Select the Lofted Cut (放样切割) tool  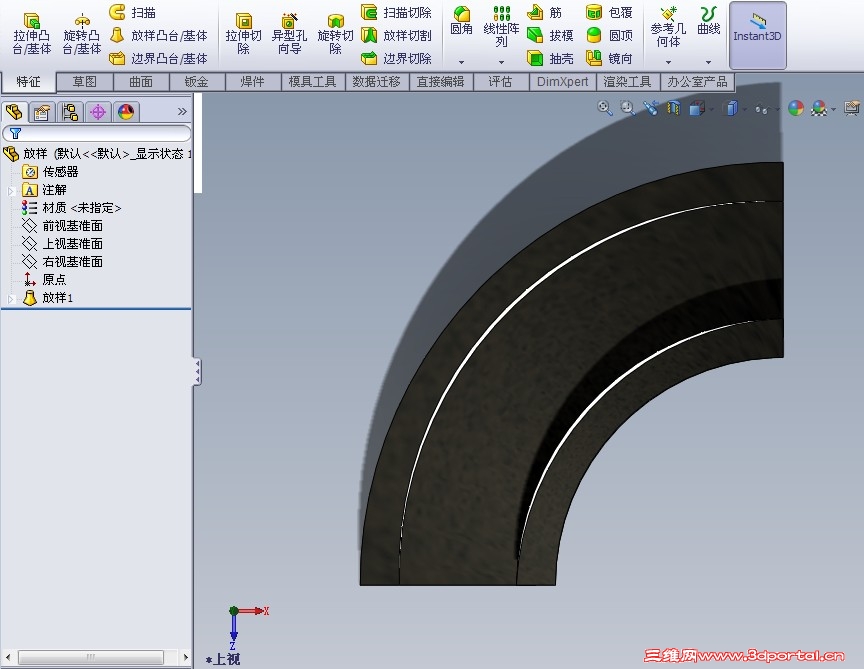pos(396,35)
